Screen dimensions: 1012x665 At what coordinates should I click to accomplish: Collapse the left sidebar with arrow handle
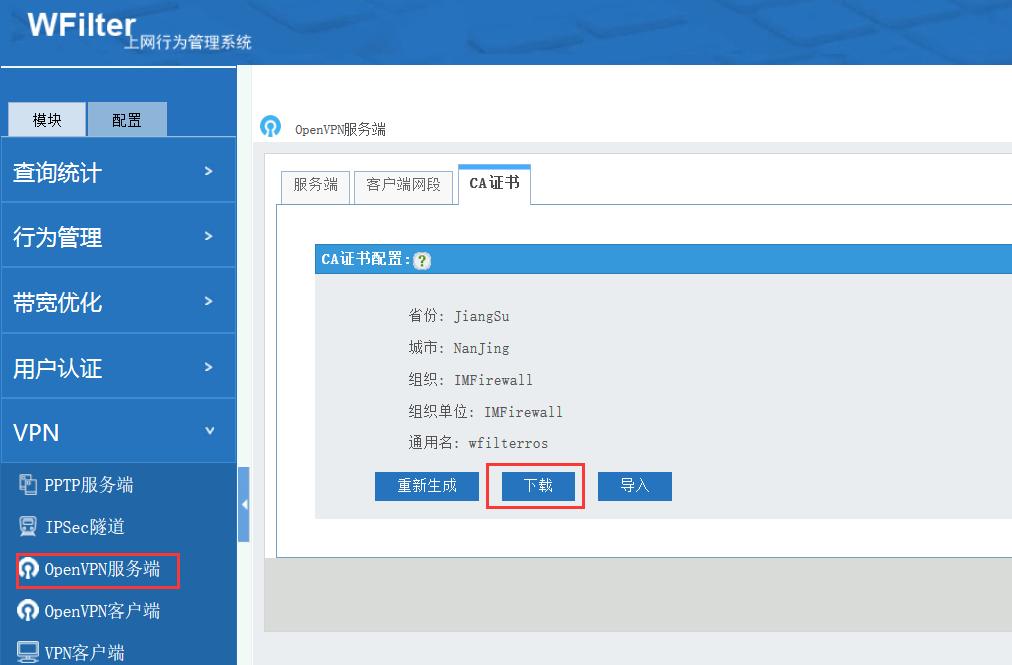click(x=244, y=505)
